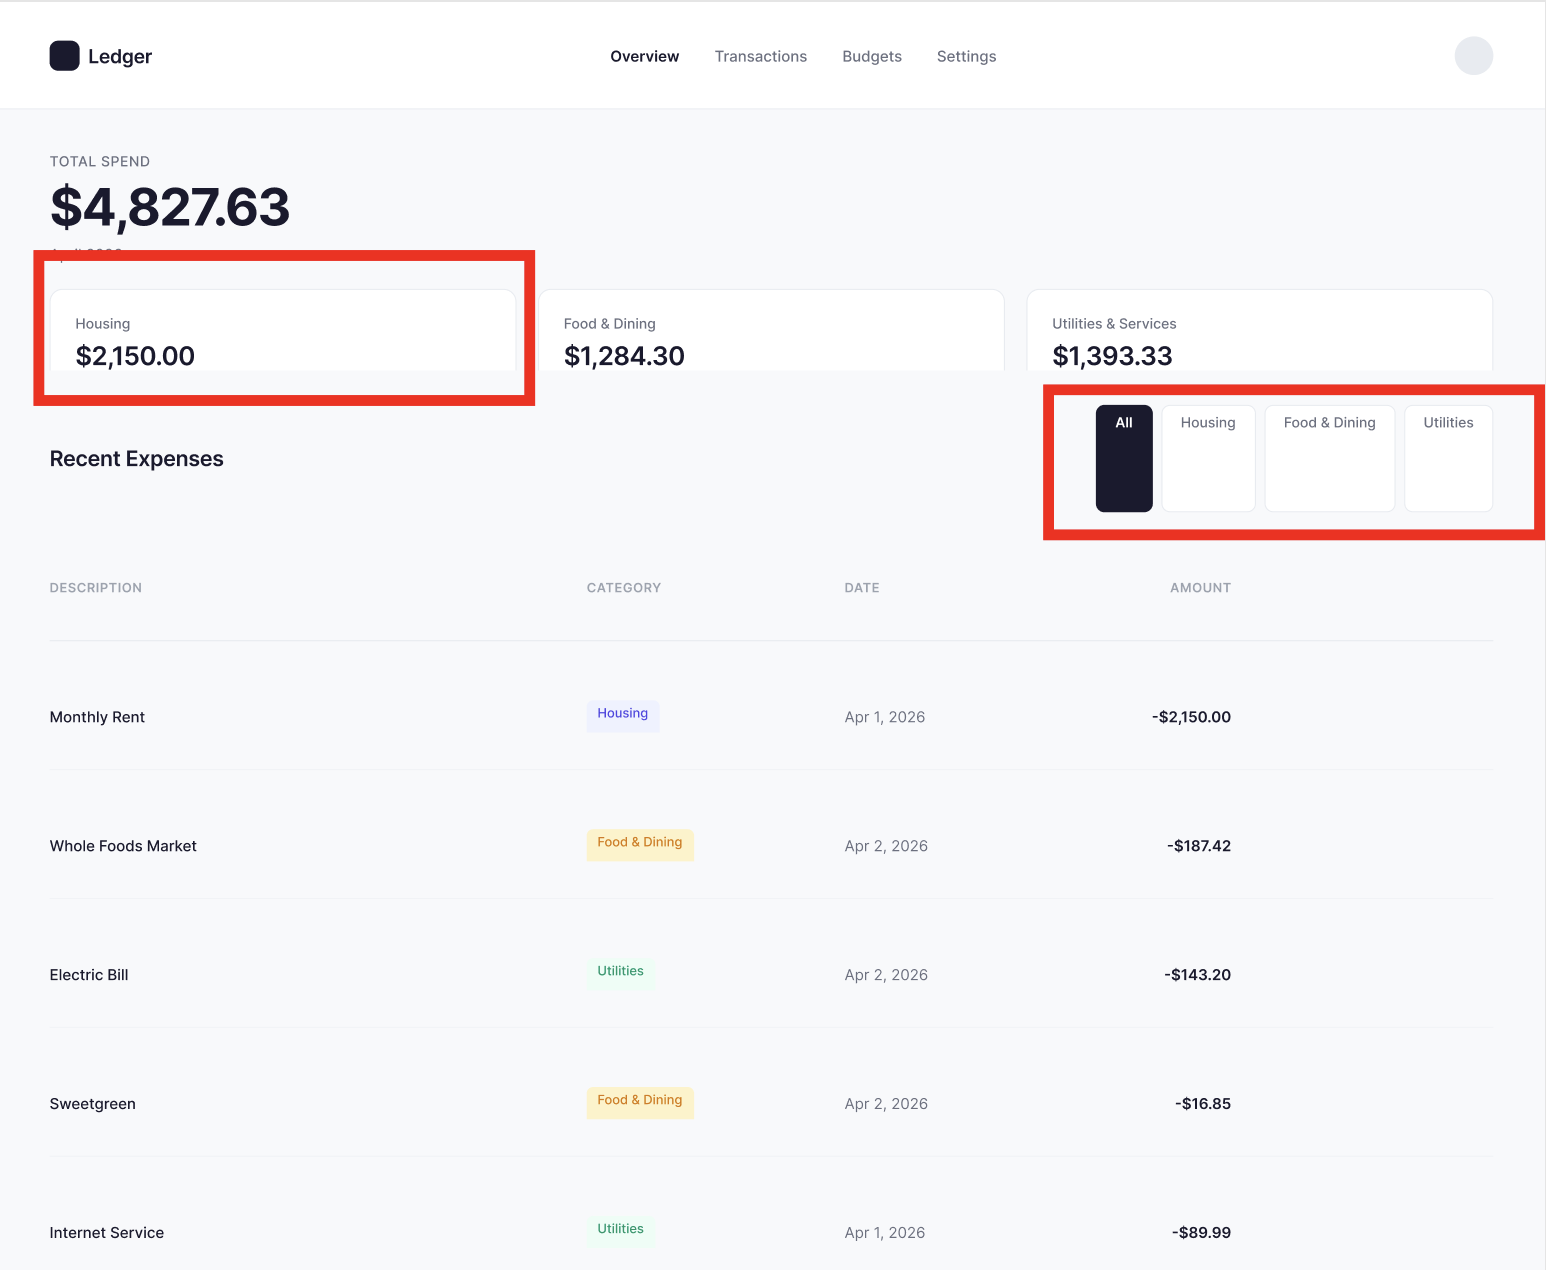
Task: Filter expenses by Housing
Action: (x=1208, y=458)
